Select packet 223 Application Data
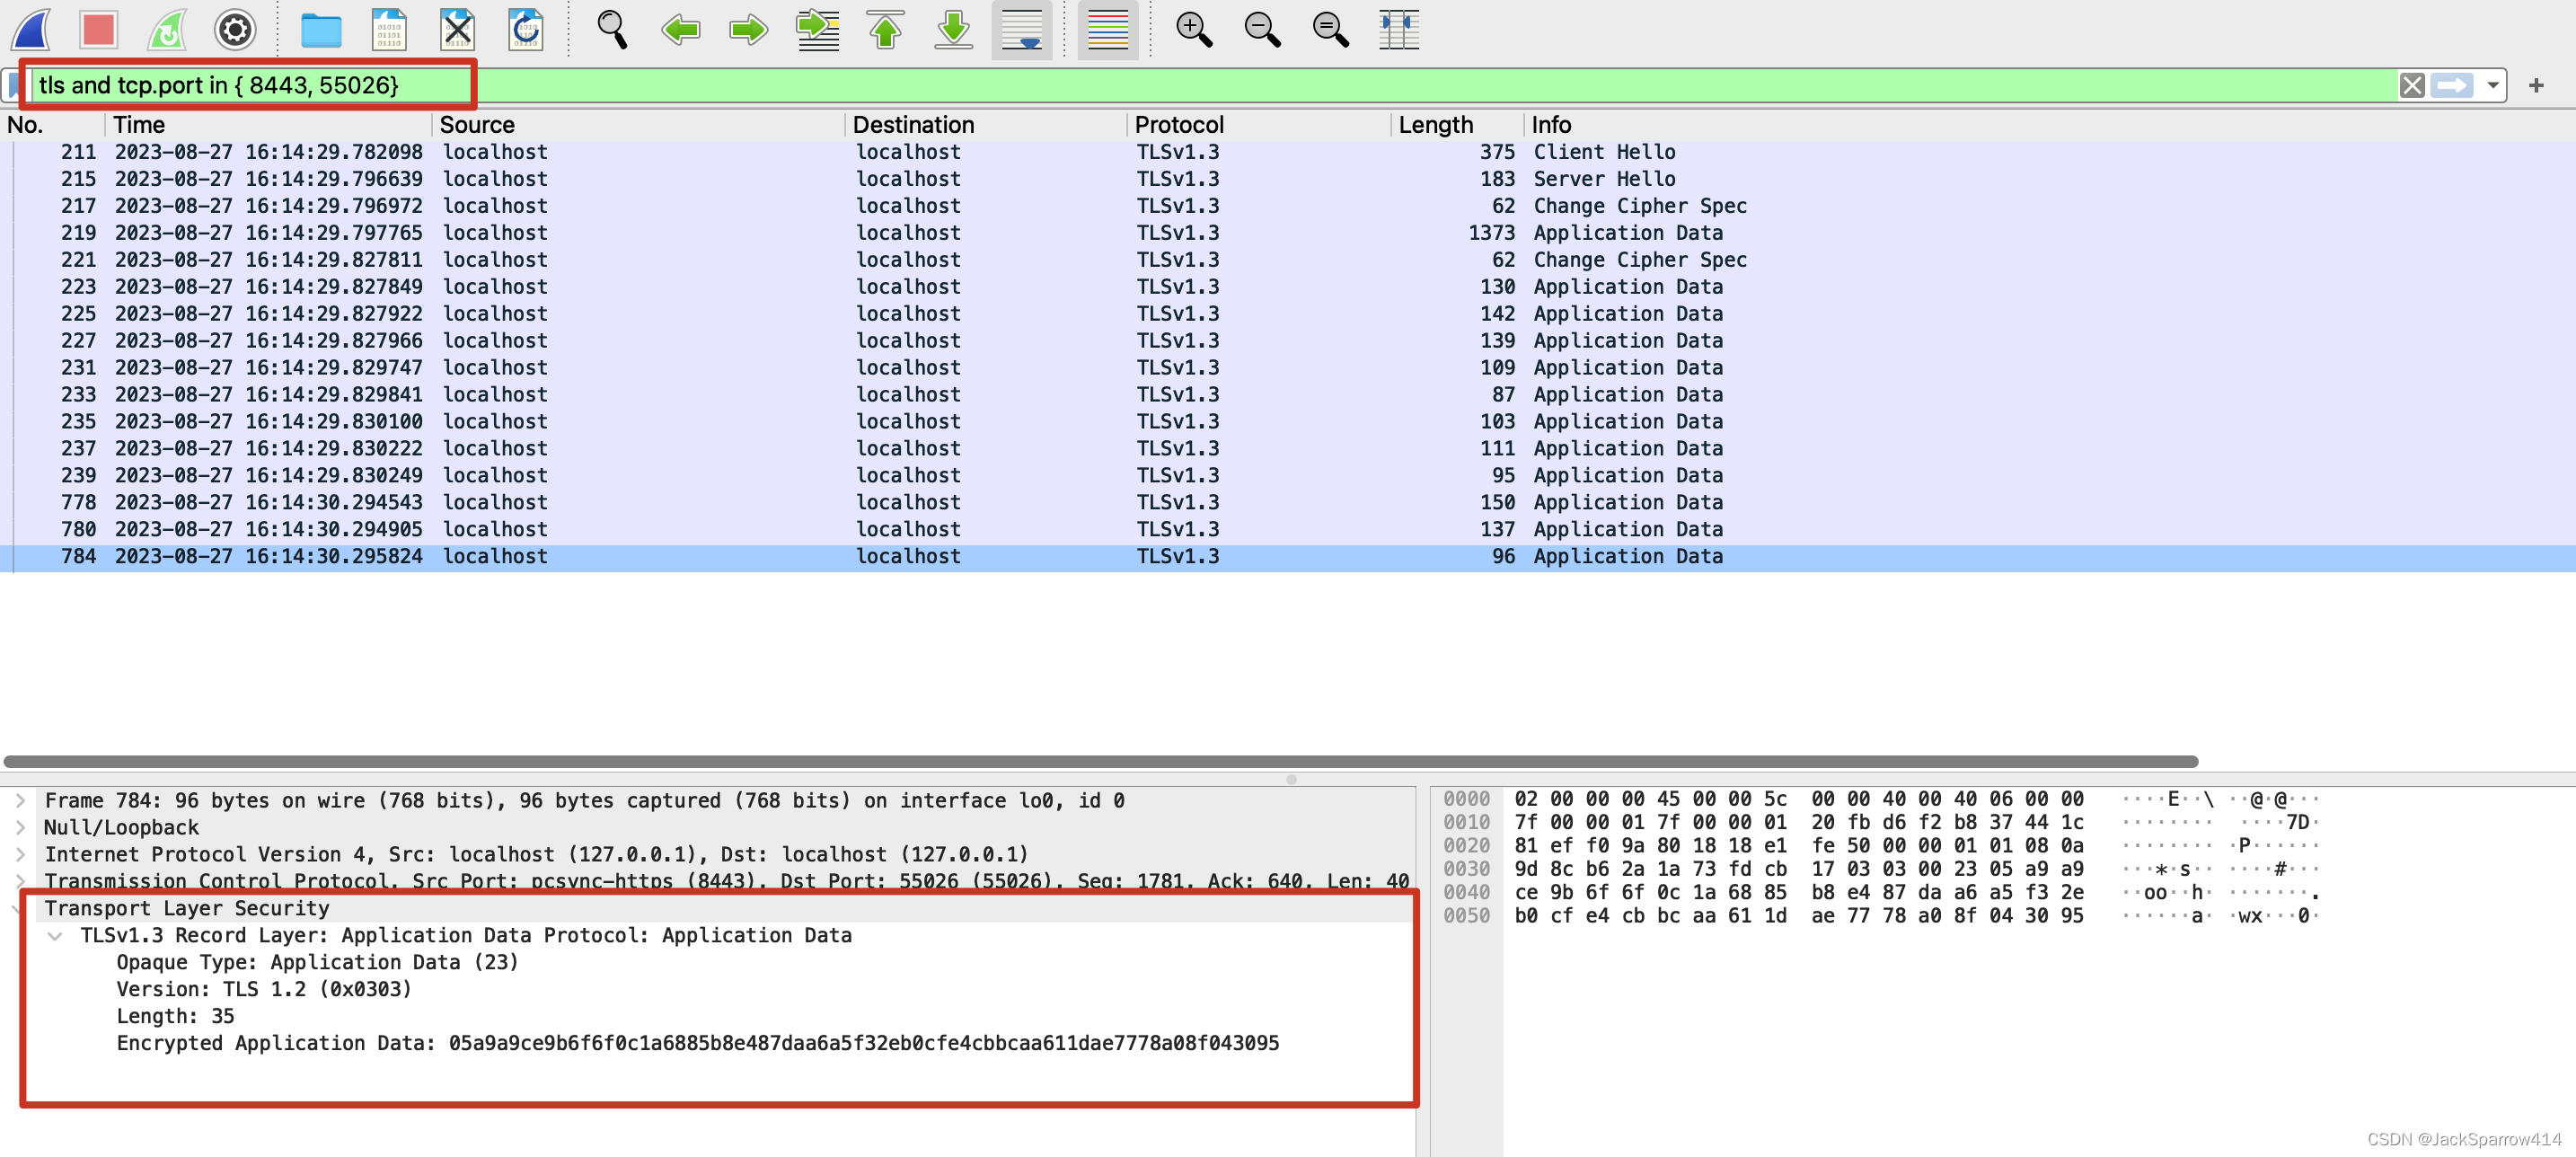This screenshot has height=1157, width=2576. 1288,287
